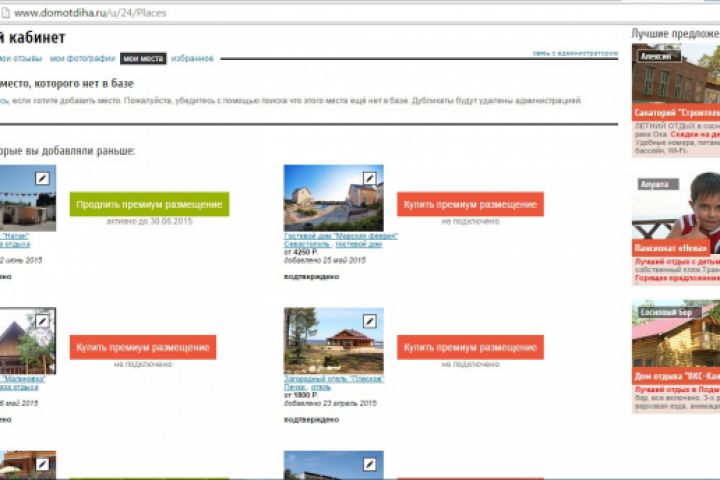Select the active "мои места" tab

(x=143, y=58)
